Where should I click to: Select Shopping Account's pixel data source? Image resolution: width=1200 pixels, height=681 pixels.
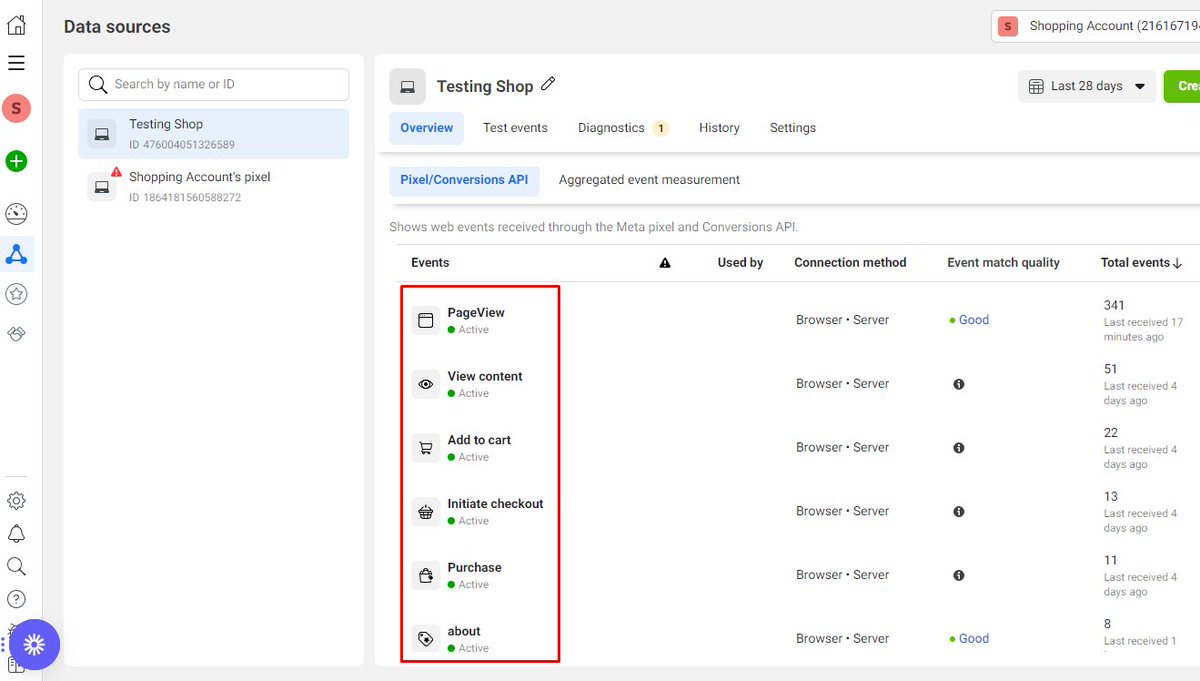(x=214, y=186)
